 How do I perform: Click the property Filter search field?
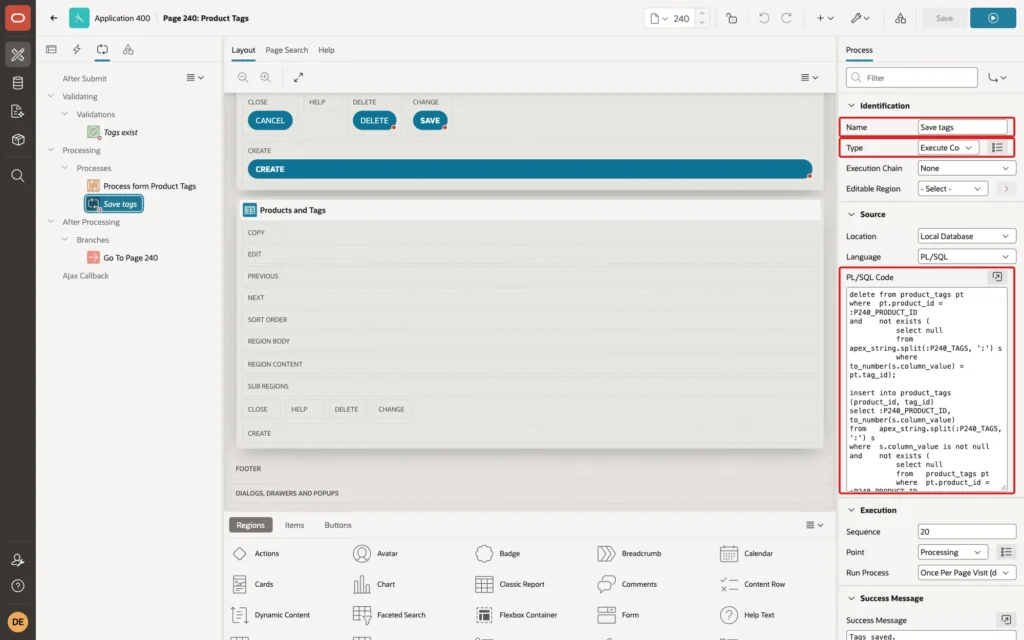(x=912, y=78)
